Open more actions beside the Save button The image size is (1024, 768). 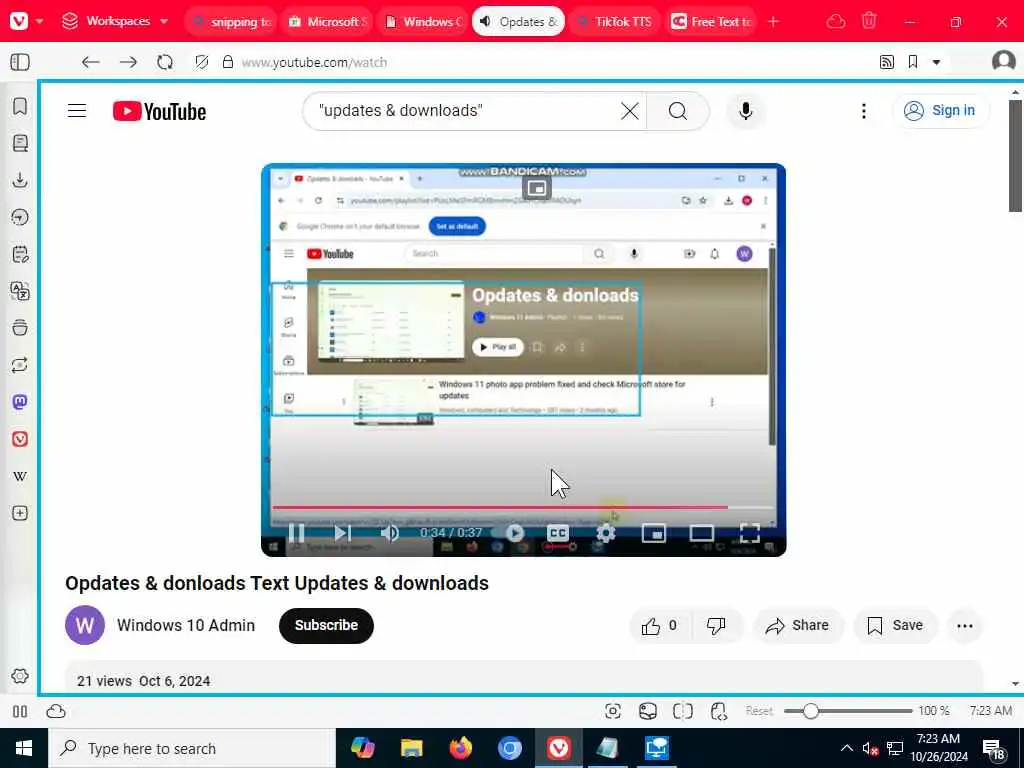point(965,626)
